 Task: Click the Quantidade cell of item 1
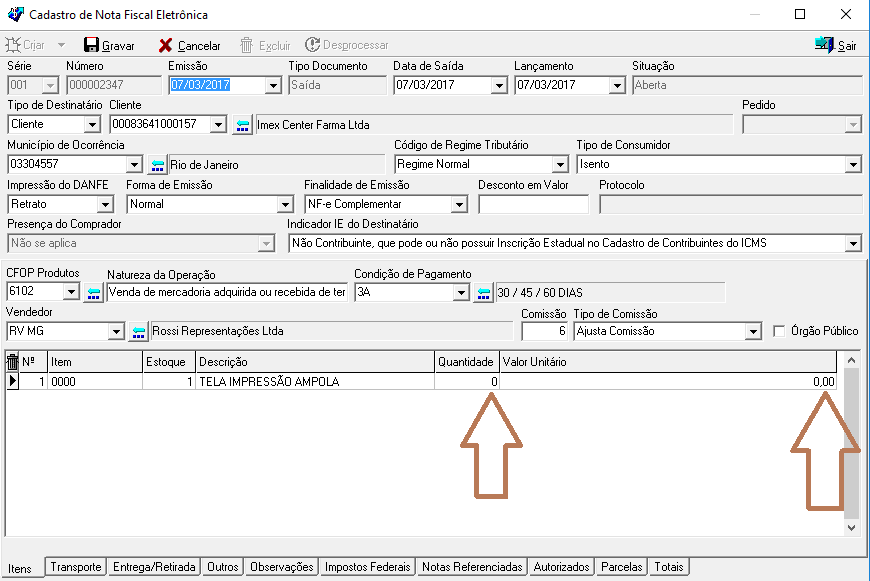[466, 381]
